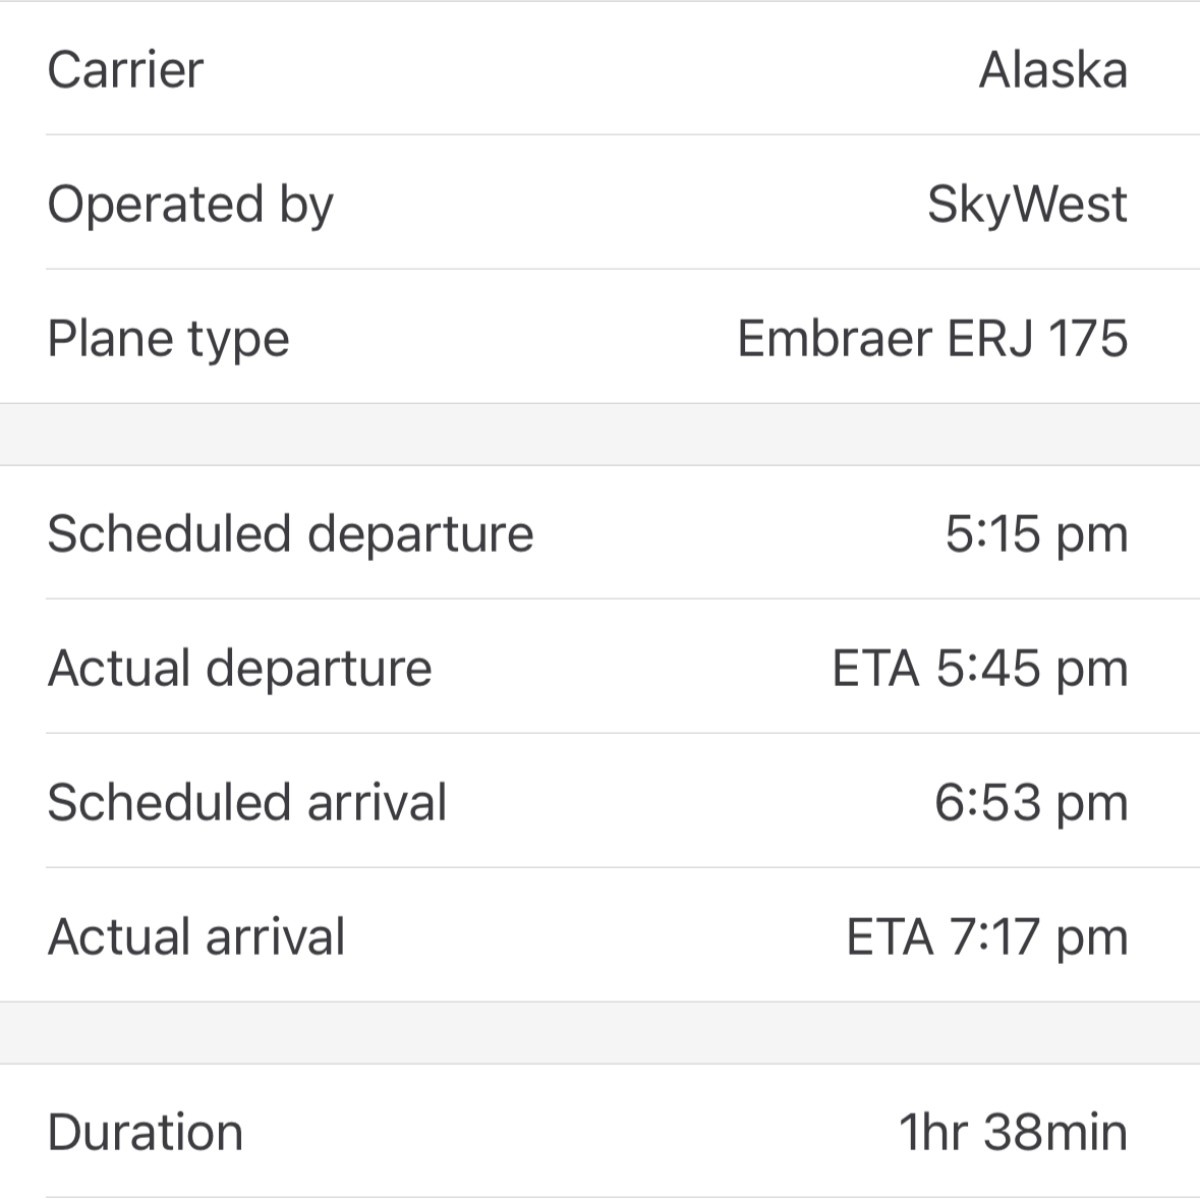The height and width of the screenshot is (1200, 1200).
Task: Select Embraer ERJ 175 plane value
Action: (x=933, y=338)
